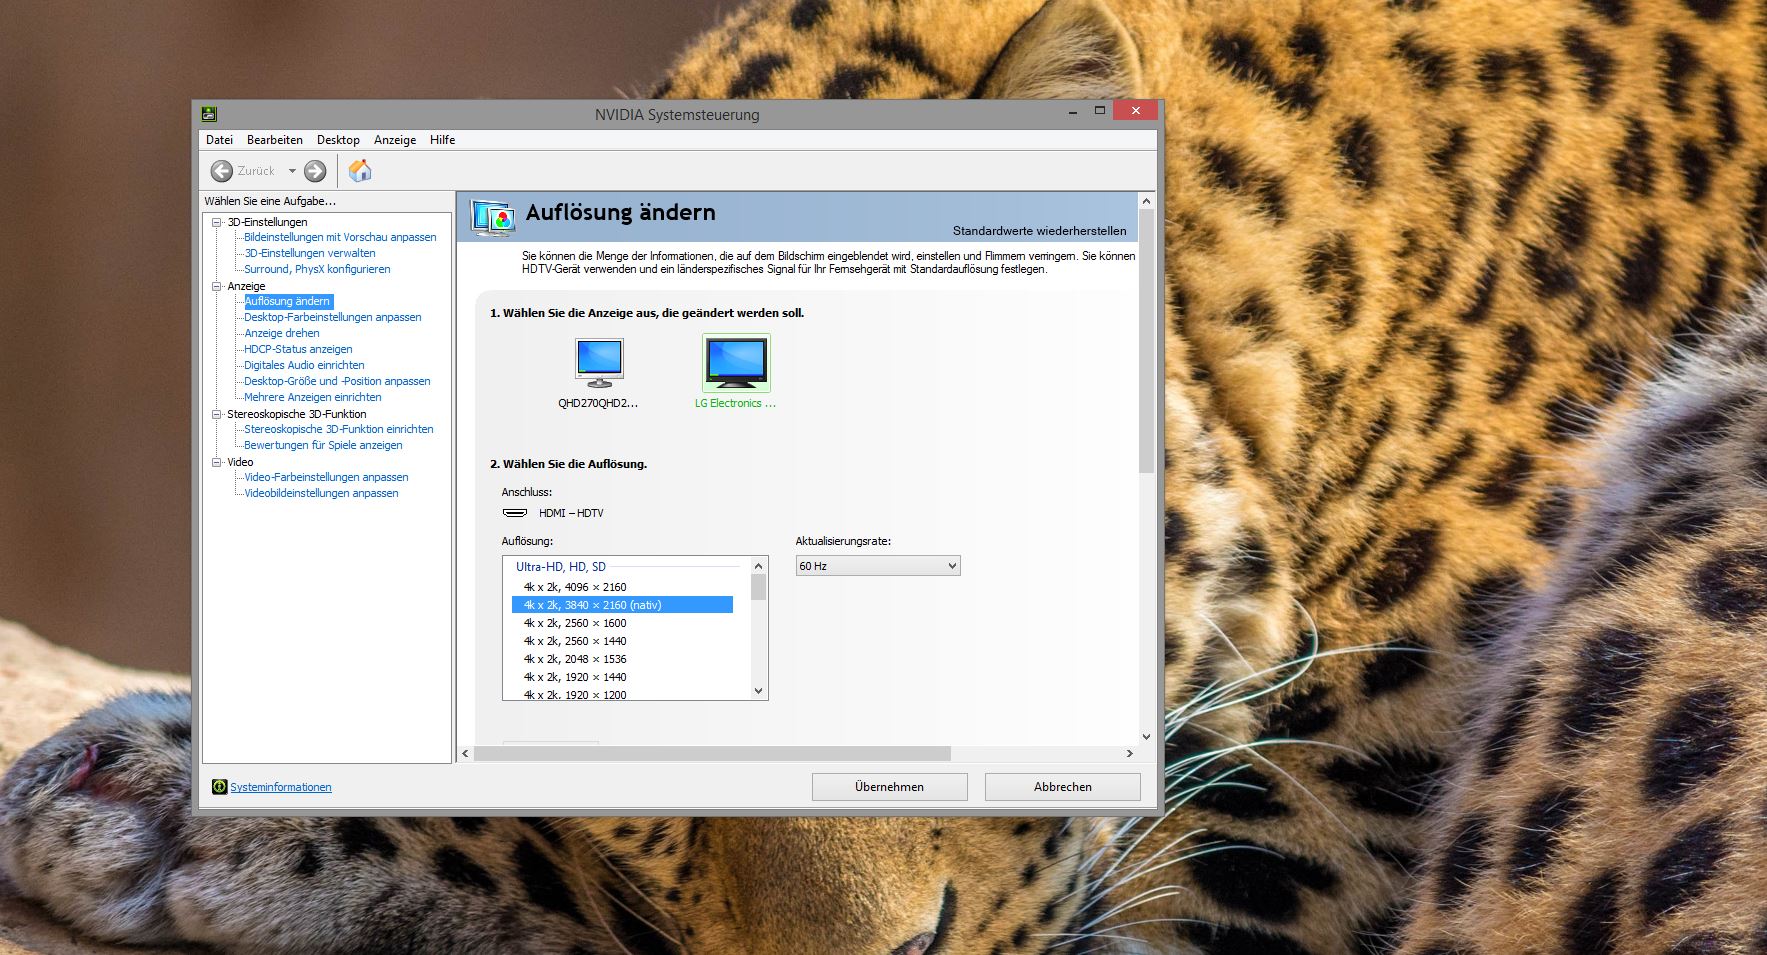Click the Forward arrow icon
This screenshot has height=955, width=1767.
(315, 171)
